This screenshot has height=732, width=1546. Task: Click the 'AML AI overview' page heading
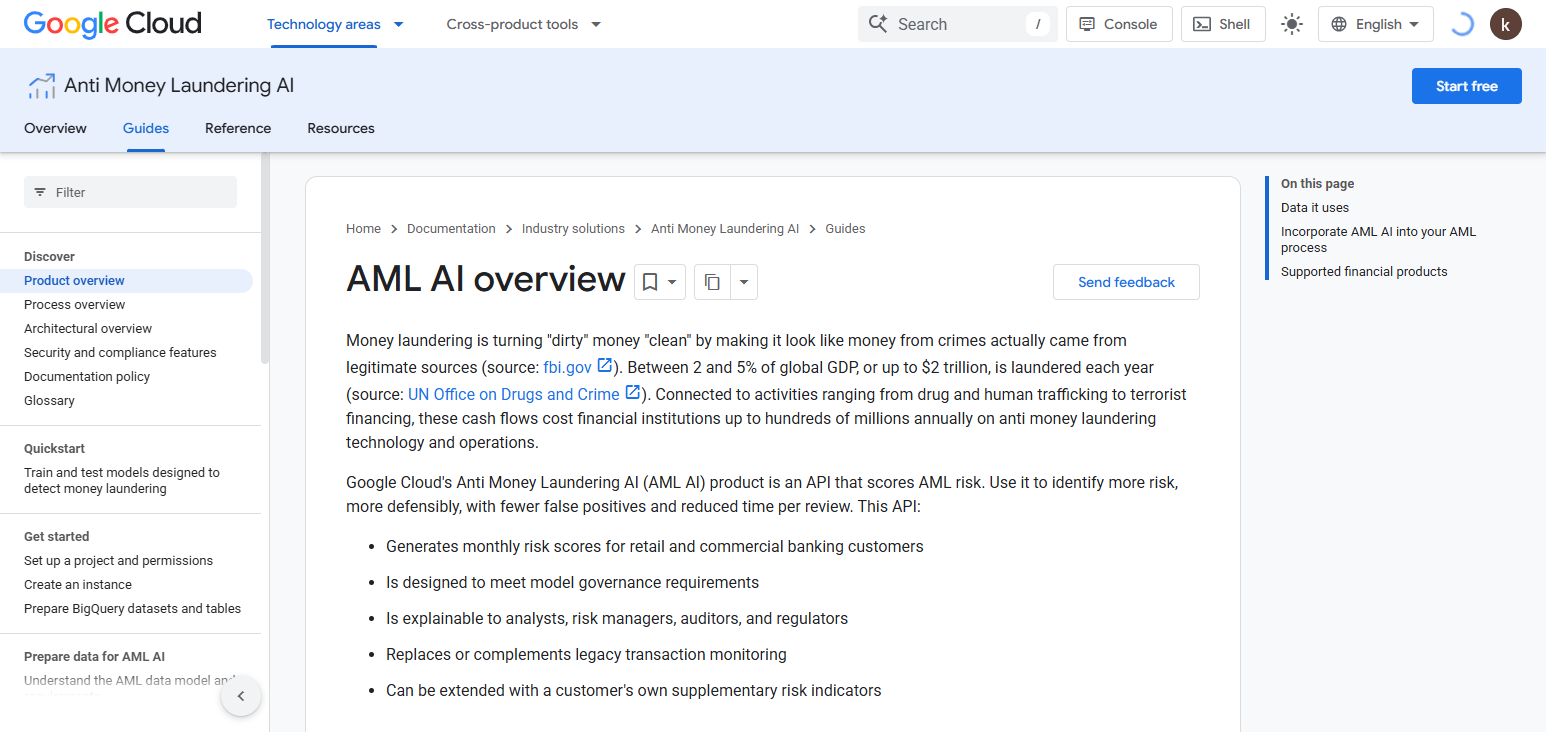(x=486, y=280)
